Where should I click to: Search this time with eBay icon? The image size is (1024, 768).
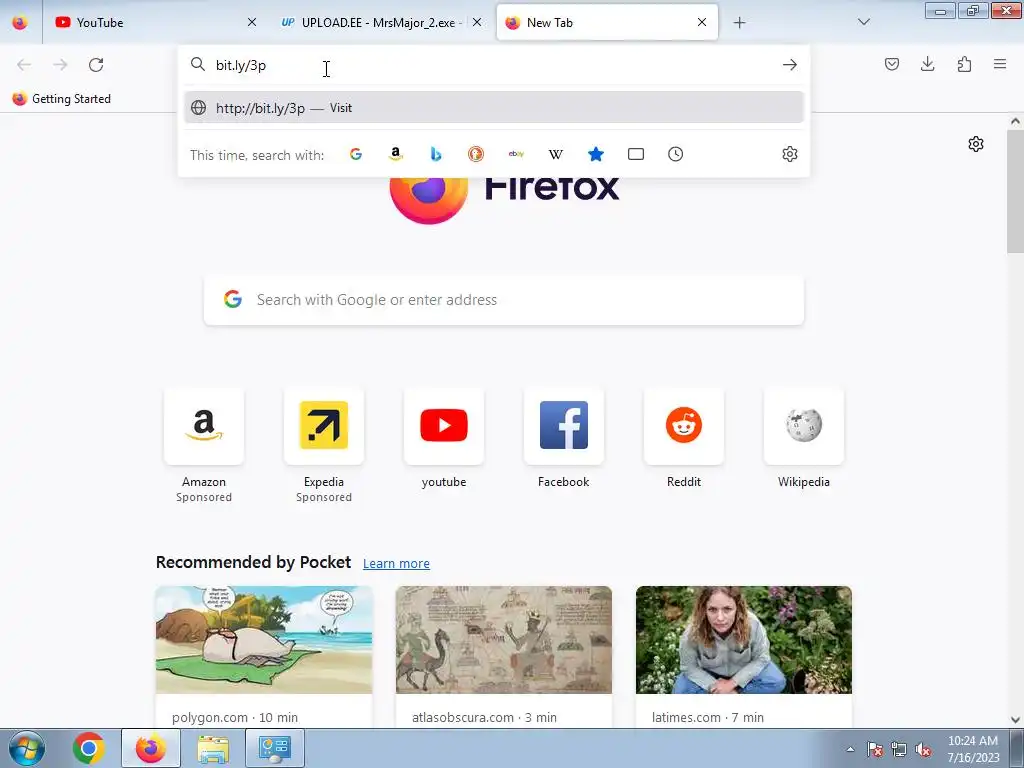[516, 154]
